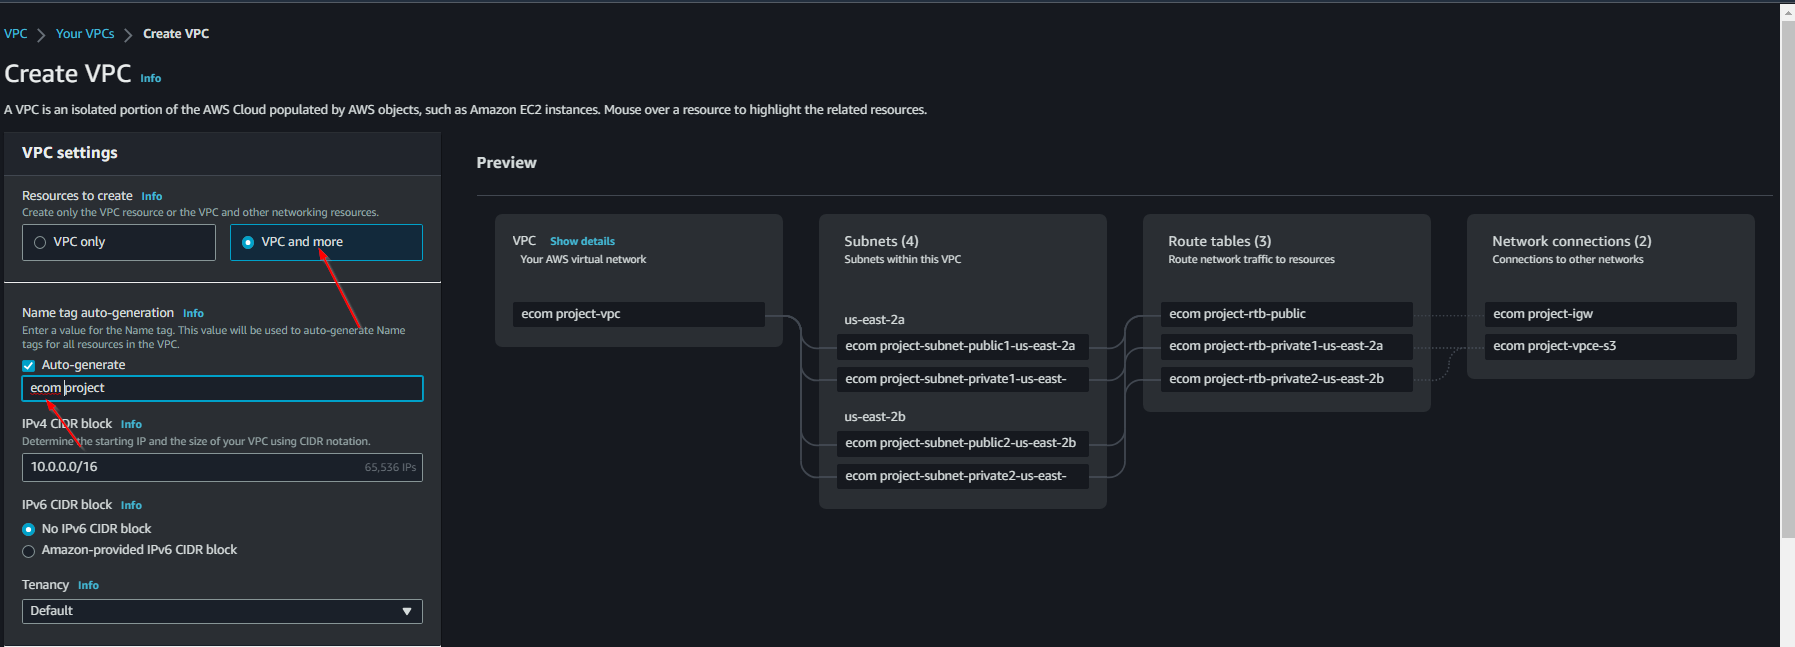The width and height of the screenshot is (1795, 647).
Task: Uncheck the Auto-generate checkbox
Action: pos(29,366)
